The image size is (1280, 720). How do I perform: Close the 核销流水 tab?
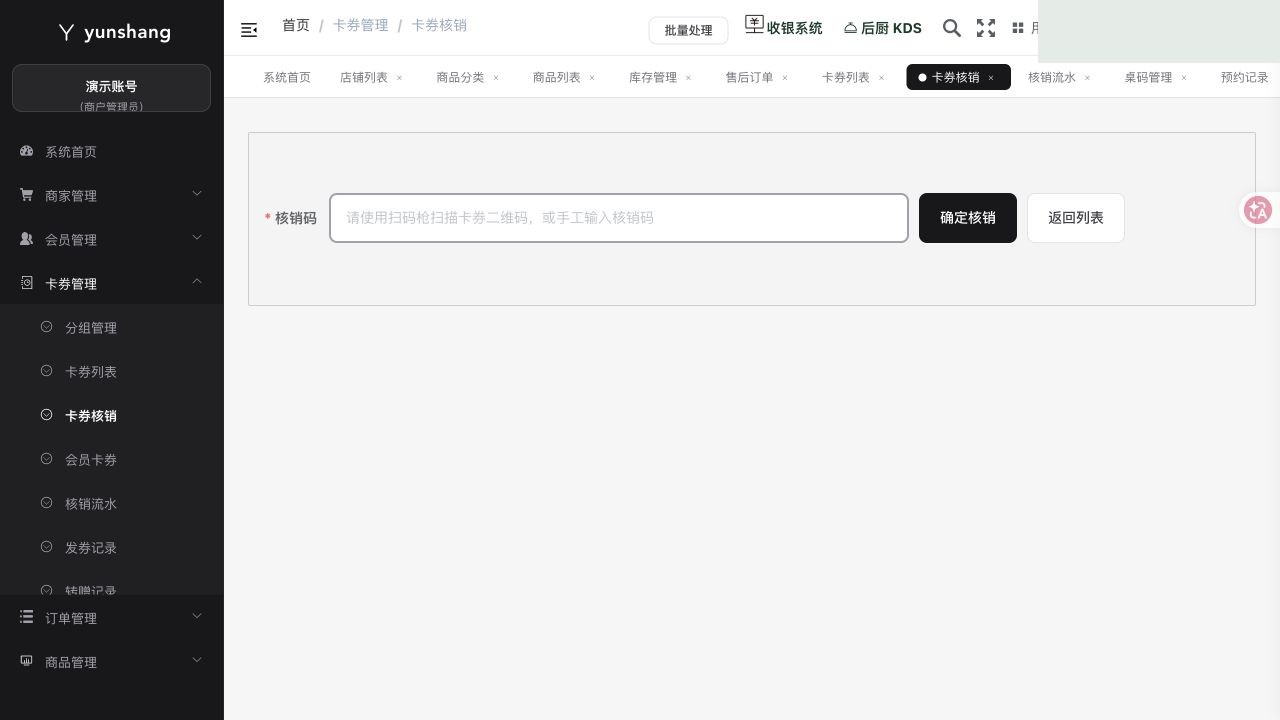[x=1088, y=78]
